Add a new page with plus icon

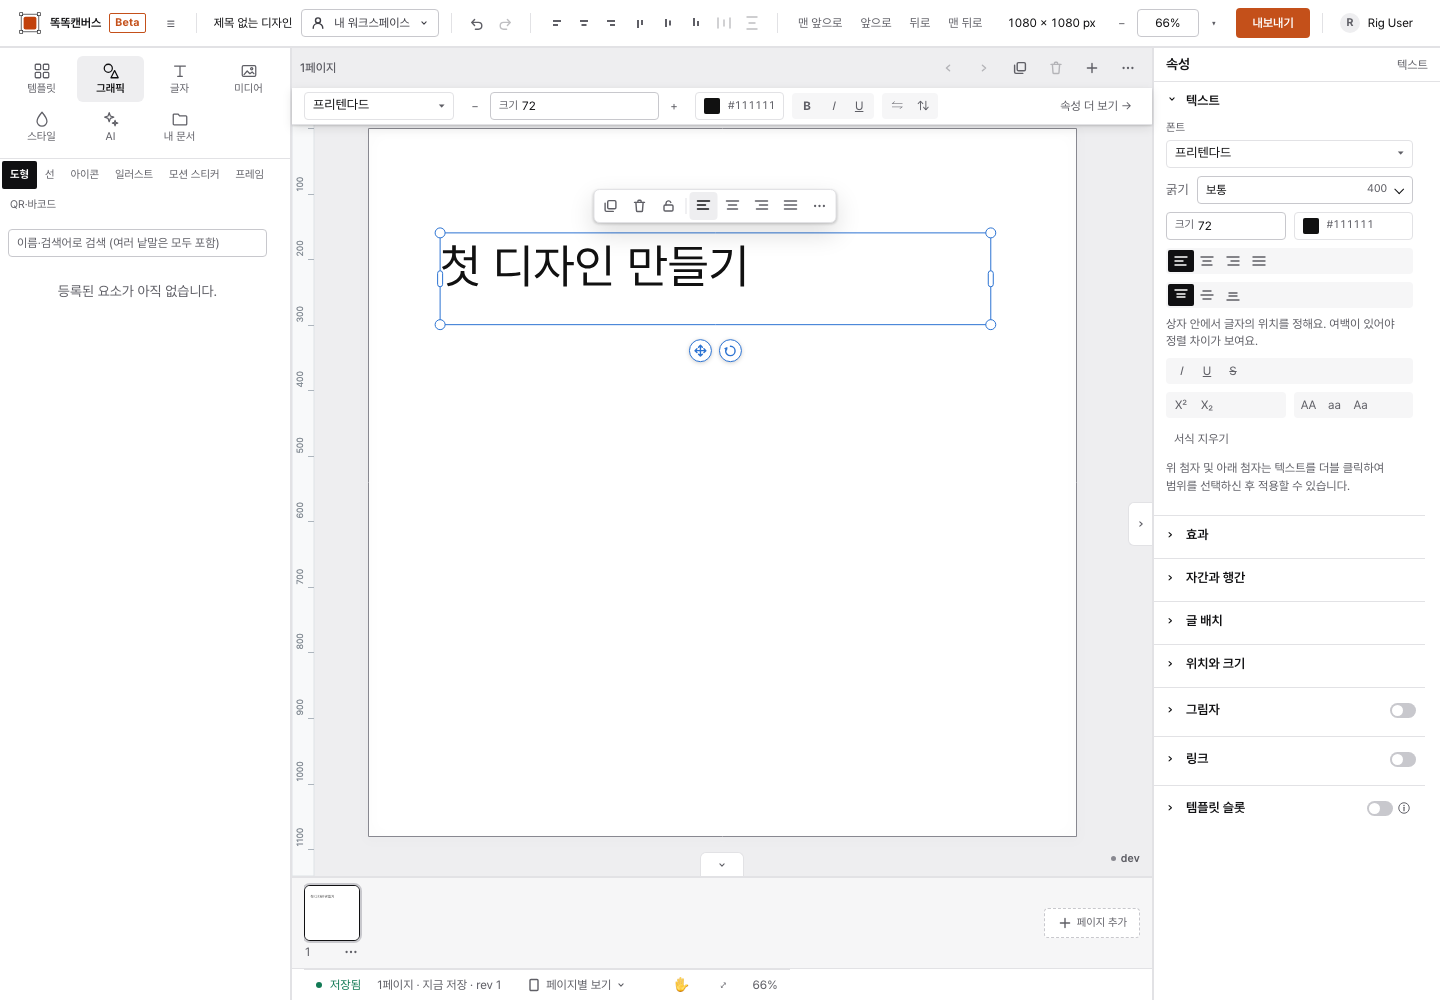point(1092,68)
